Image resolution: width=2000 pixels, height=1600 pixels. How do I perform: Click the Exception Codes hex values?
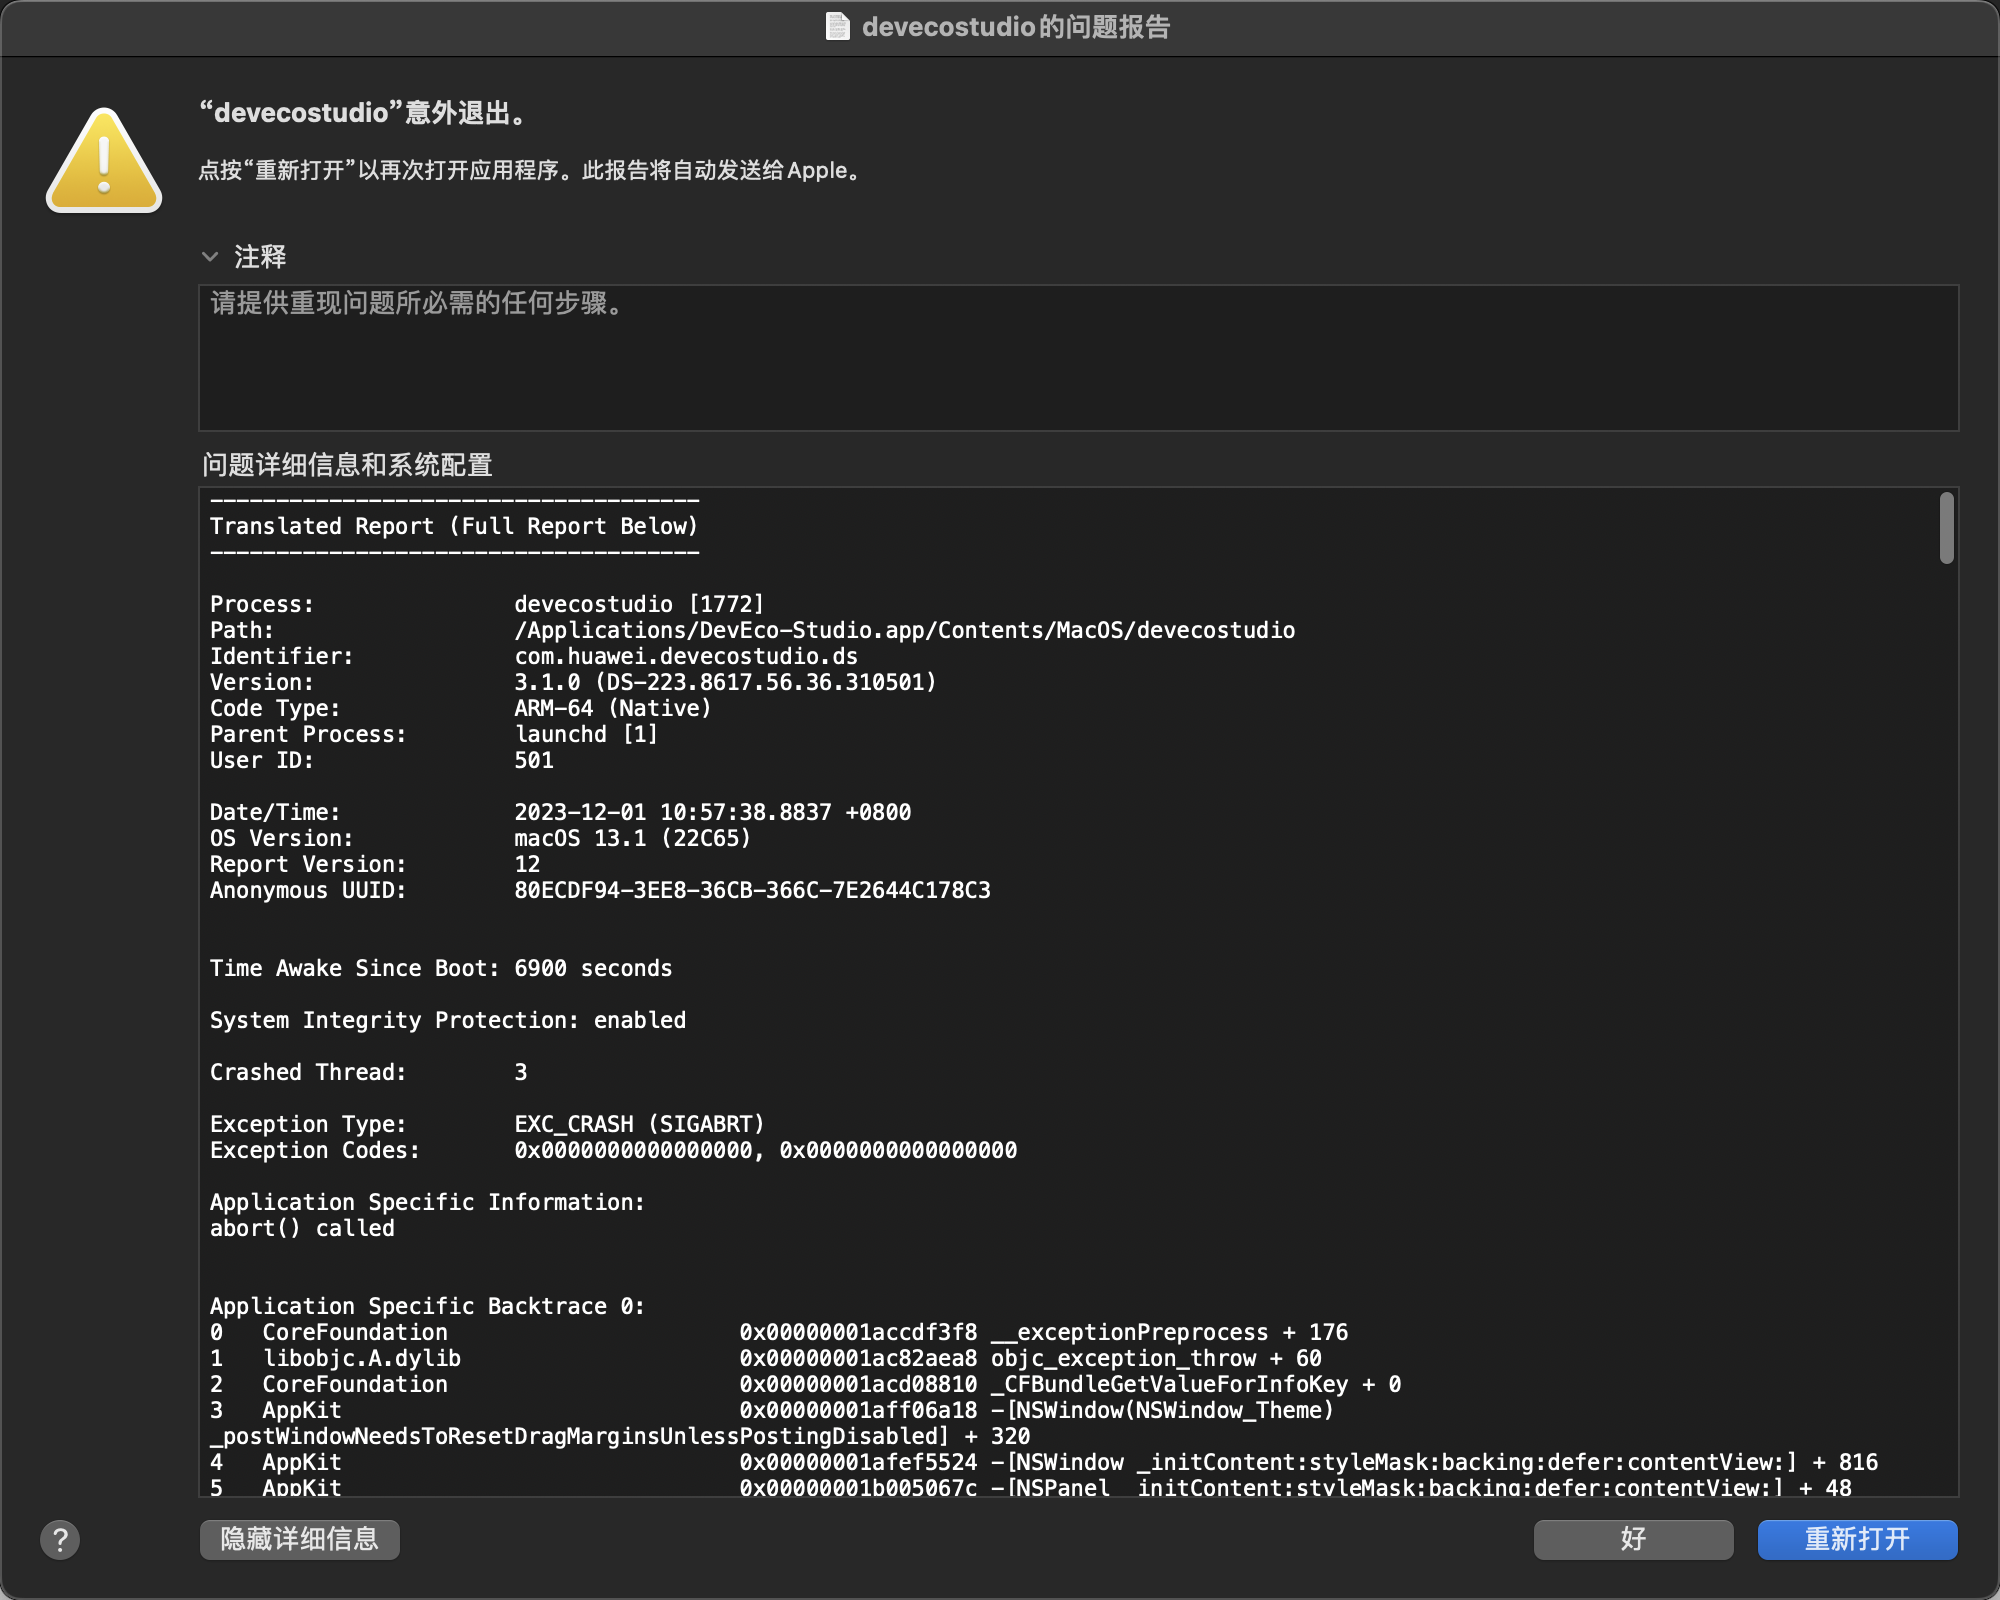tap(765, 1150)
